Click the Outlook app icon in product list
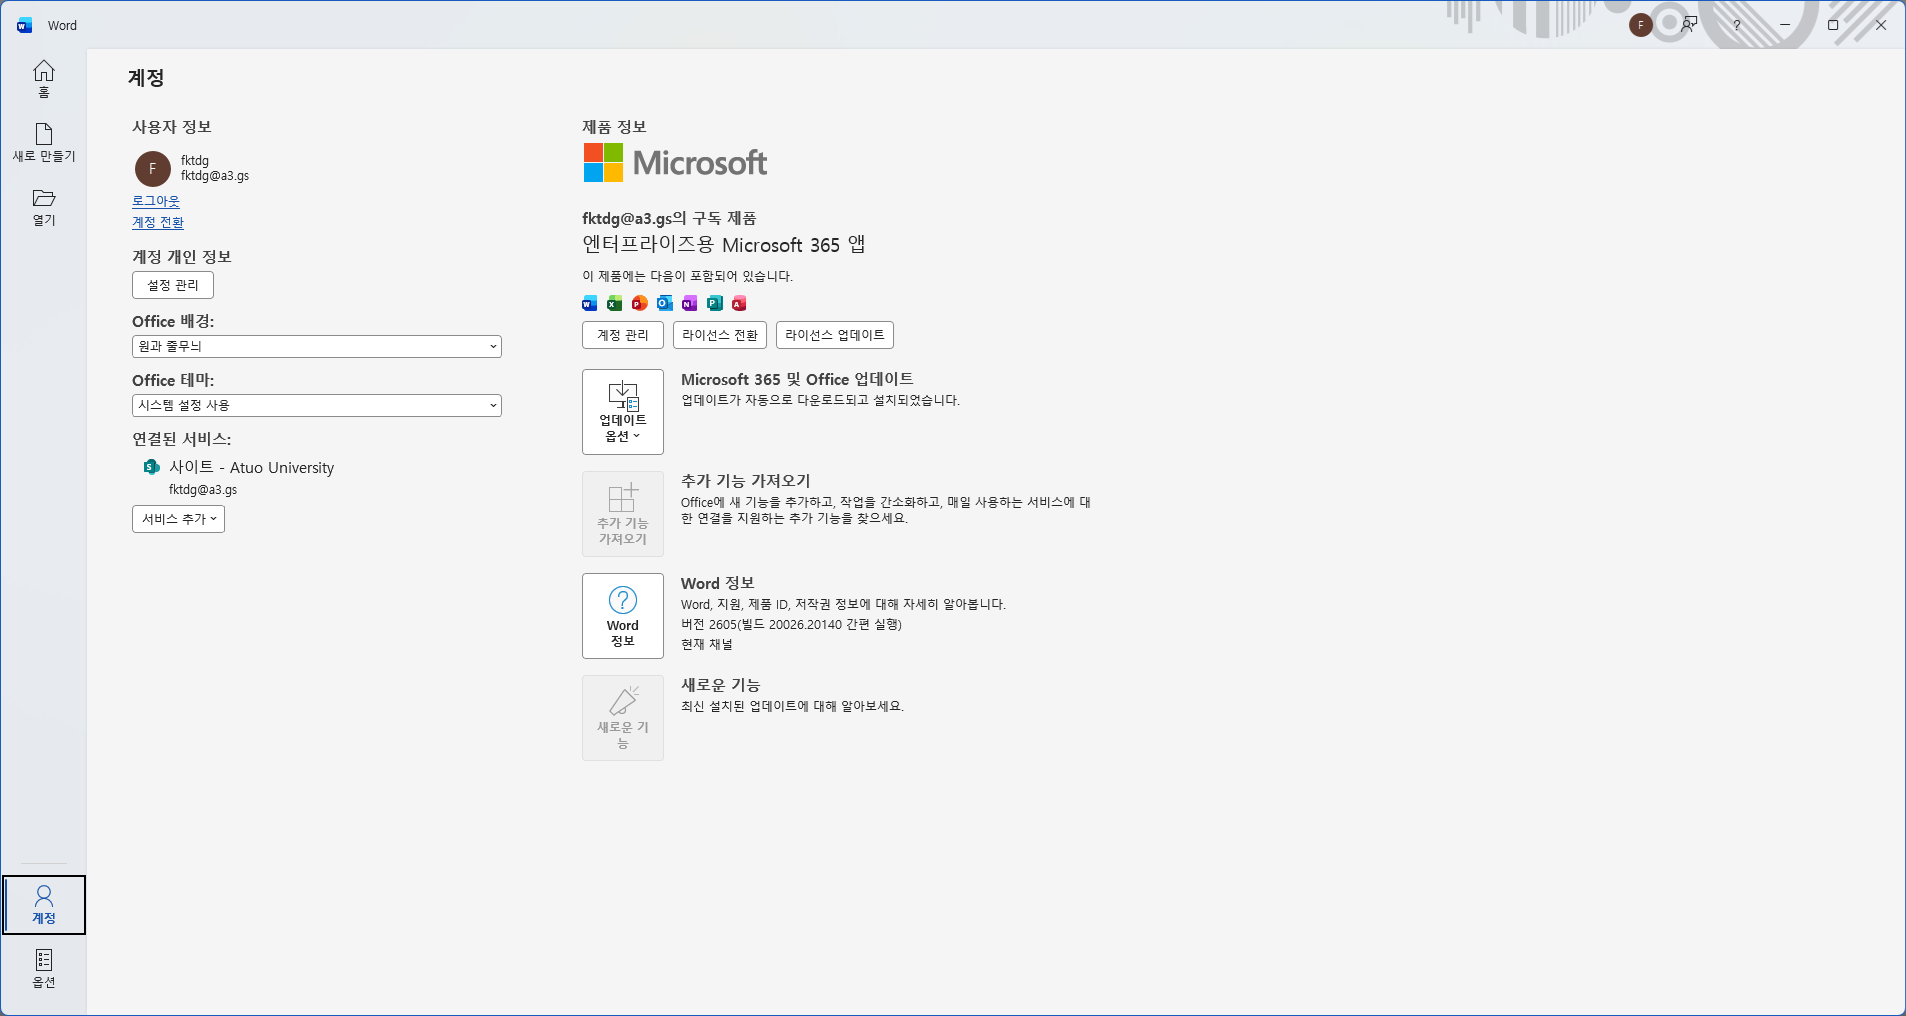 [x=665, y=303]
